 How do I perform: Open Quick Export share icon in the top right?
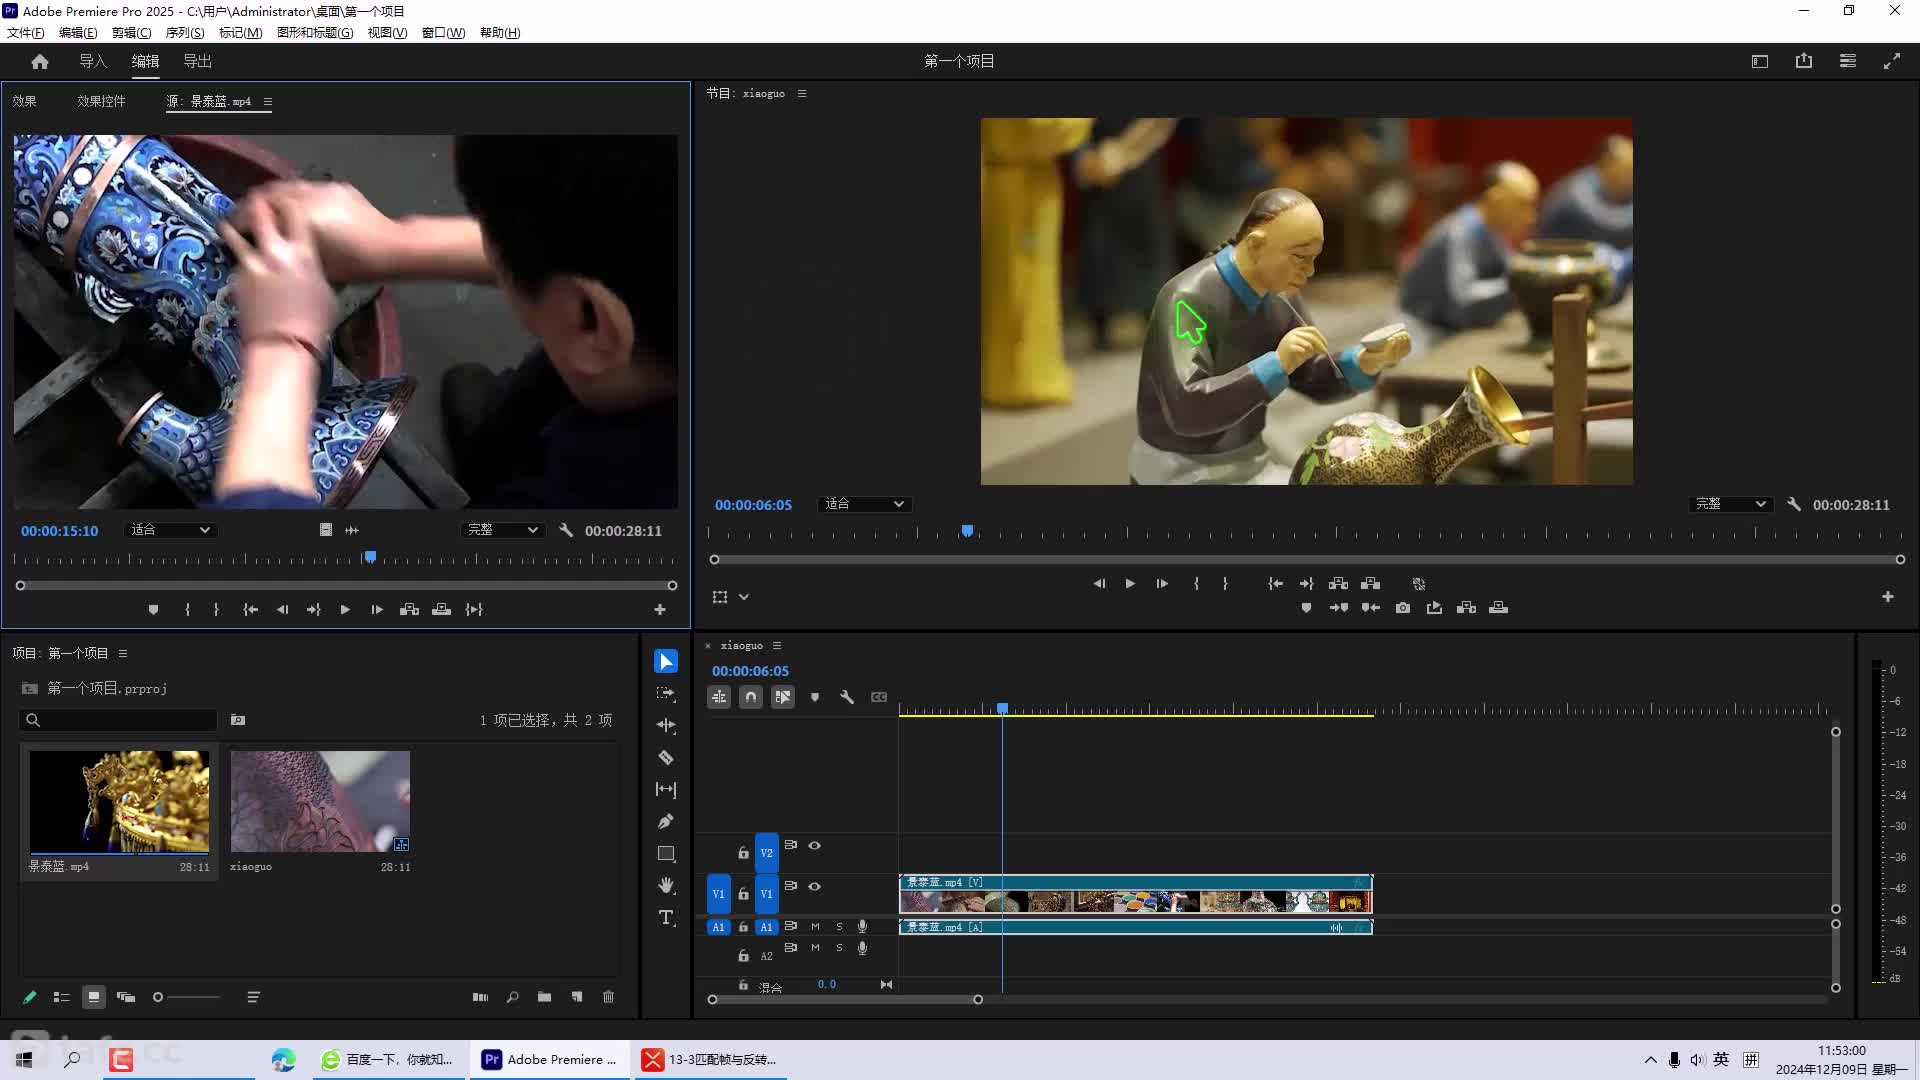pyautogui.click(x=1804, y=62)
